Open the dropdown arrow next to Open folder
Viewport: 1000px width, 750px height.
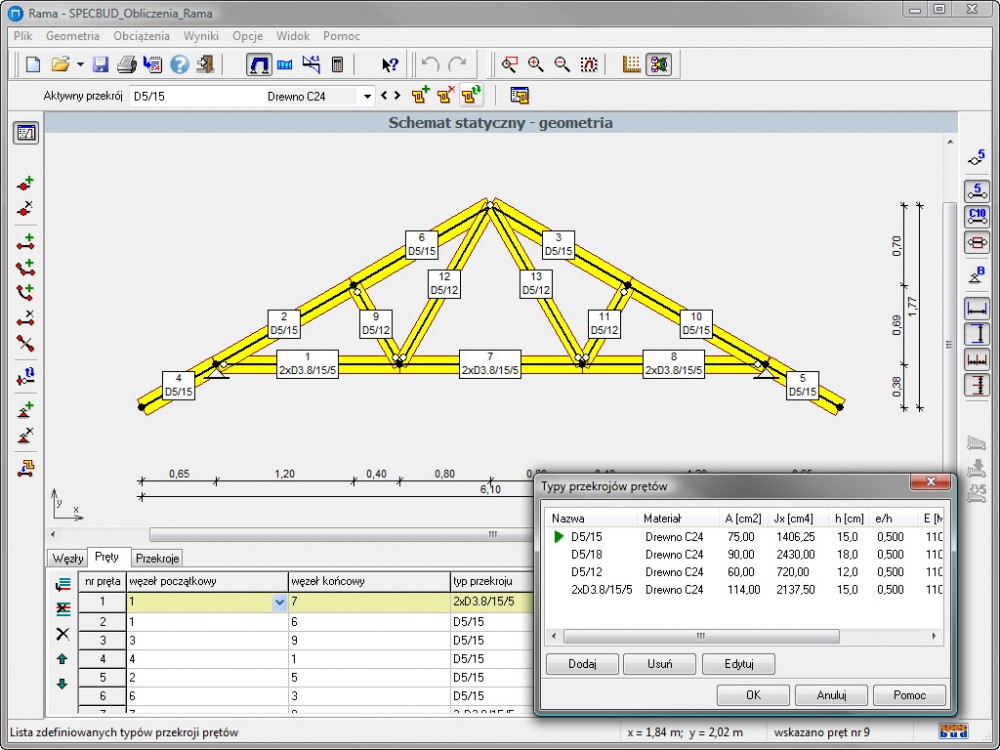[x=80, y=65]
